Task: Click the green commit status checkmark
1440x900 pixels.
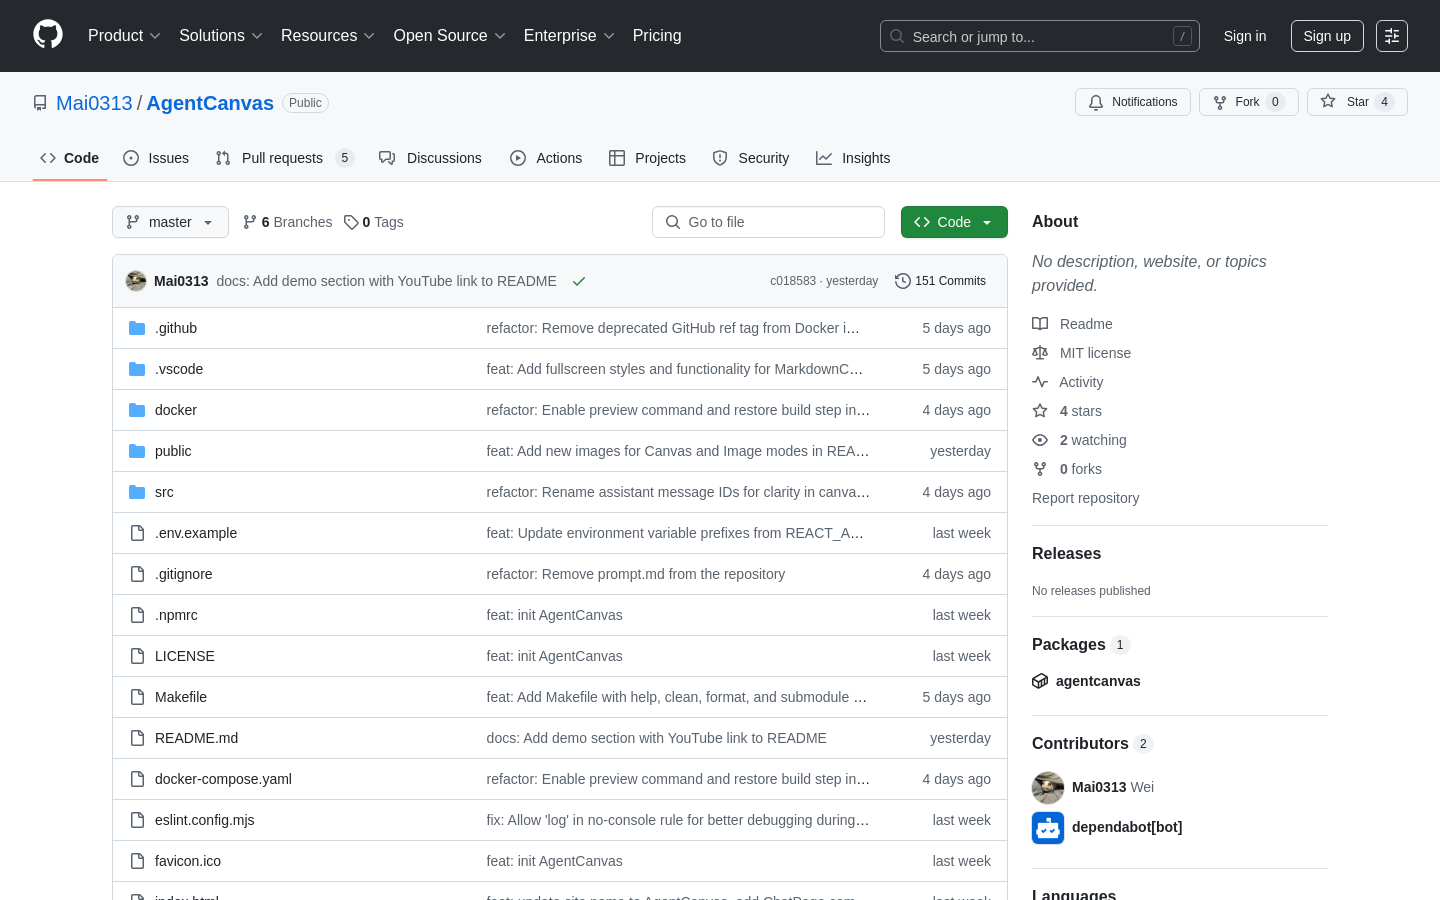Action: (579, 281)
